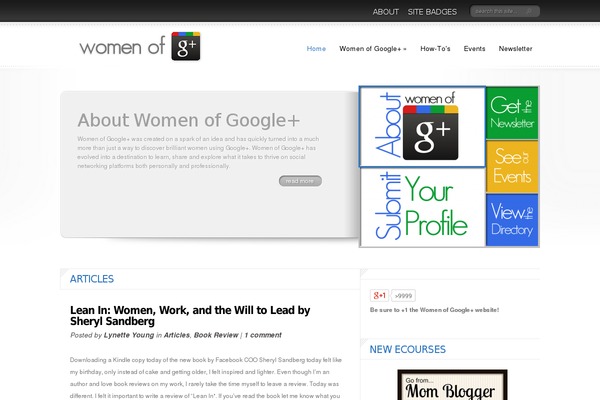
Task: Open the How-To's nav item
Action: click(435, 49)
